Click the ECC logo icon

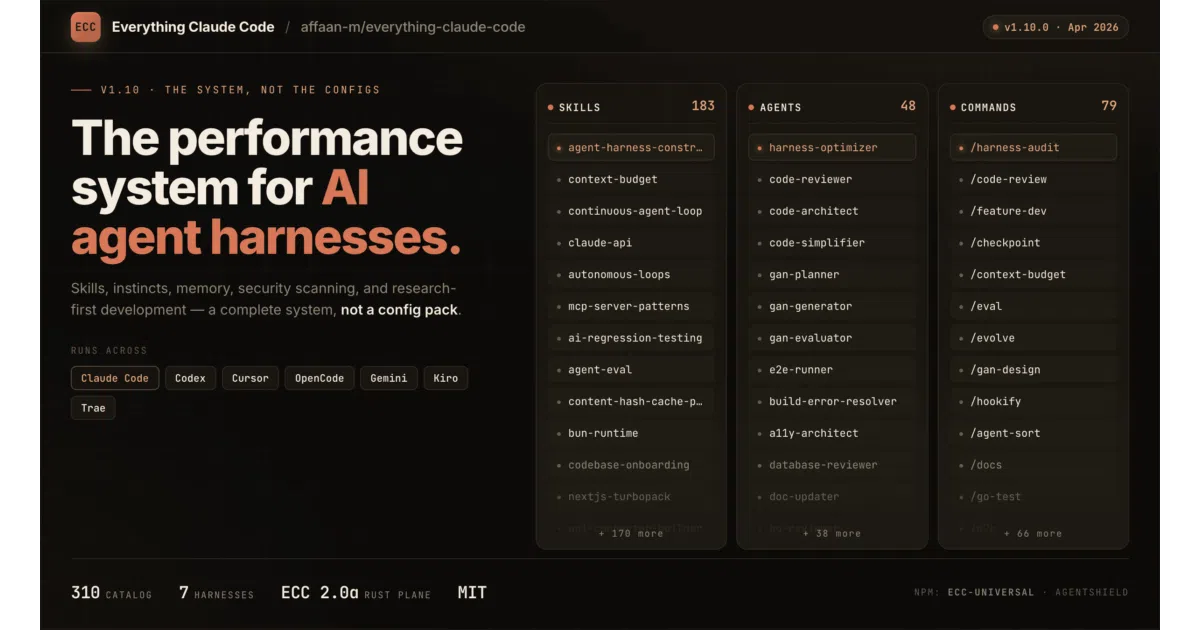tap(86, 27)
